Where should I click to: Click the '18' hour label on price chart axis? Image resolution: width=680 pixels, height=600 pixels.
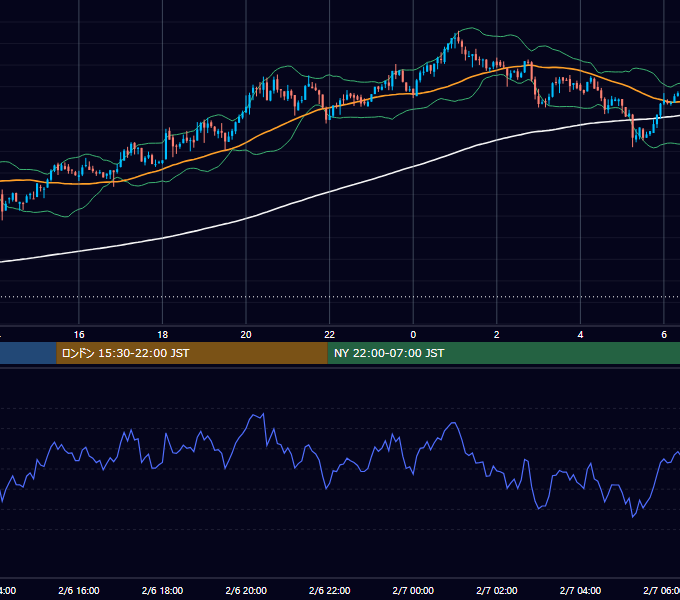(163, 335)
